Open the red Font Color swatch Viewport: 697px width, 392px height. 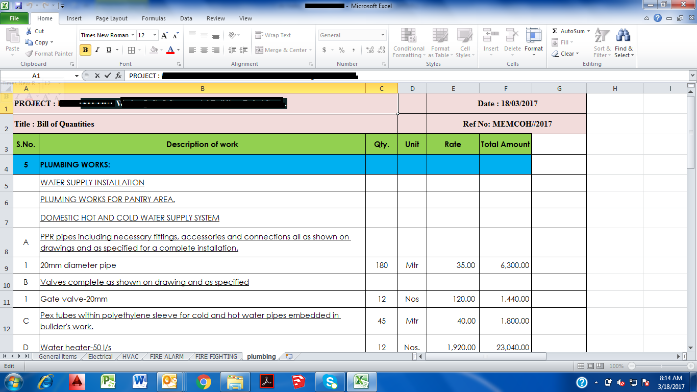pos(170,50)
